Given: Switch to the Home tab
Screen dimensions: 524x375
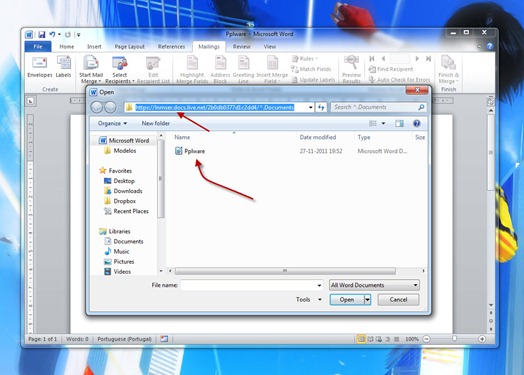Looking at the screenshot, I should (x=67, y=47).
